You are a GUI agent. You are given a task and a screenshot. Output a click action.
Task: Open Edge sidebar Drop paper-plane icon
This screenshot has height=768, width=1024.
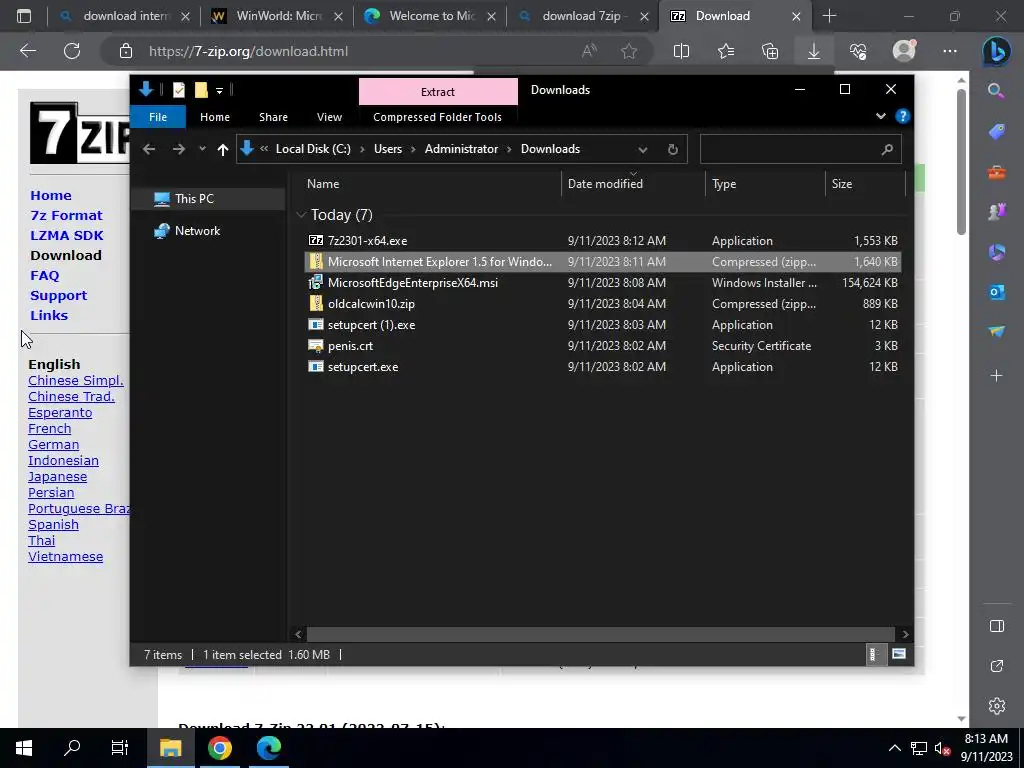(996, 332)
